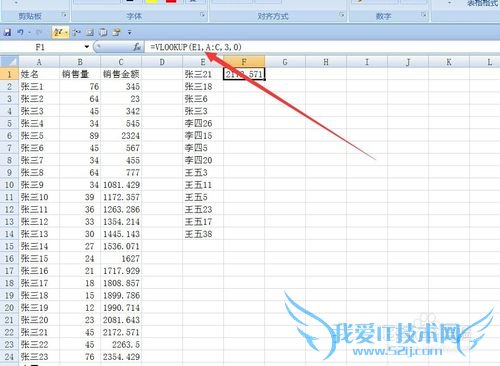The width and height of the screenshot is (500, 366).
Task: Open the 字体 group dialog launcher
Action: (x=202, y=15)
